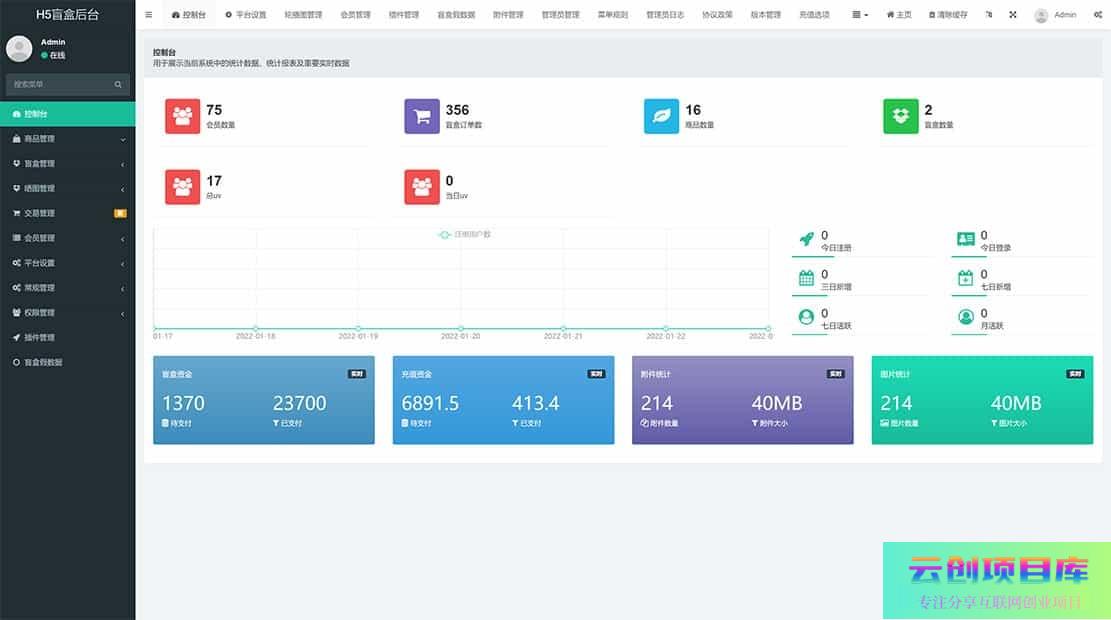Open the 会员管理 tab
This screenshot has width=1111, height=620.
coord(355,15)
